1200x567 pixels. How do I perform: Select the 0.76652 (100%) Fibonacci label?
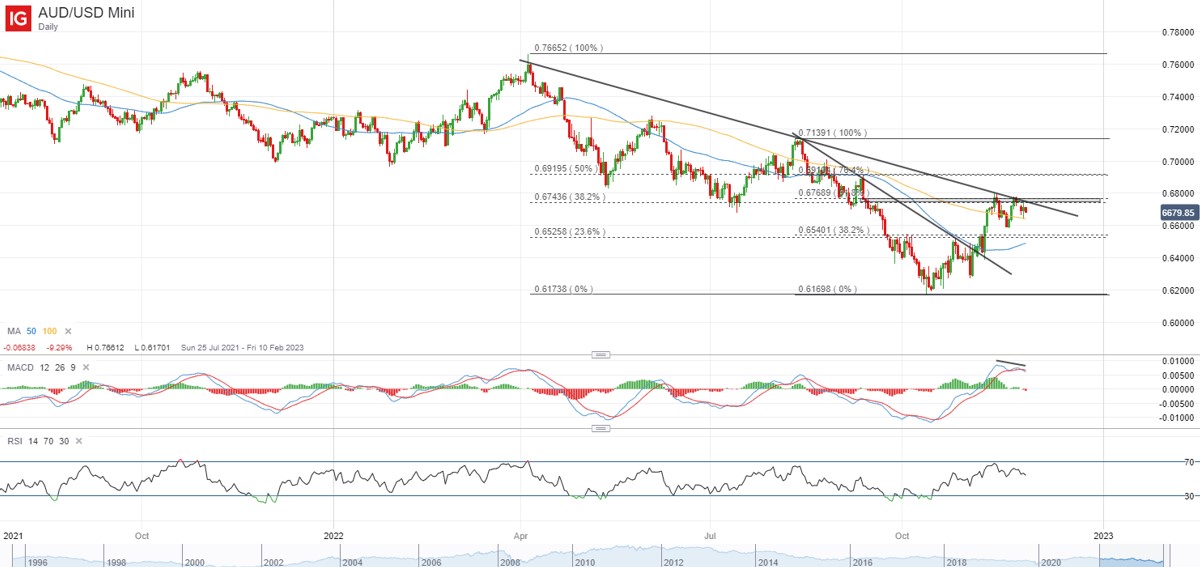569,47
